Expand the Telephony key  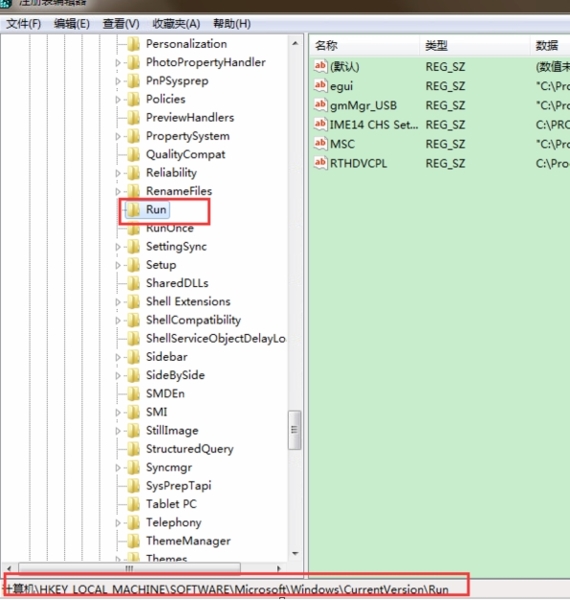118,523
